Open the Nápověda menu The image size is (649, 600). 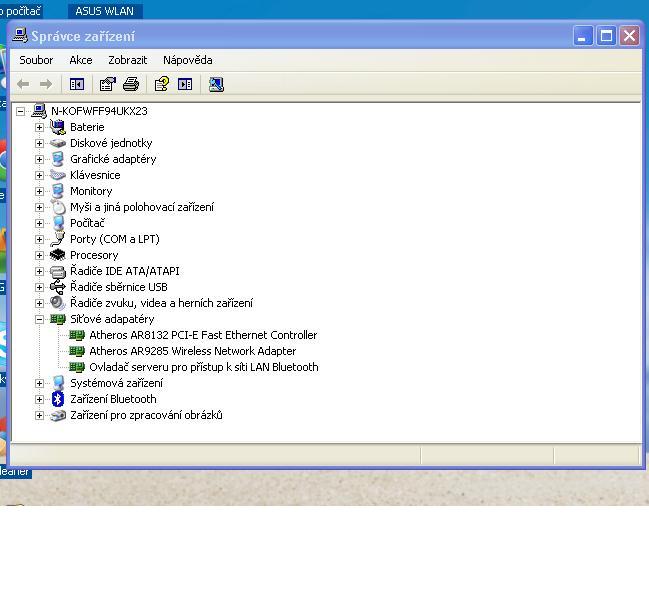pos(187,60)
